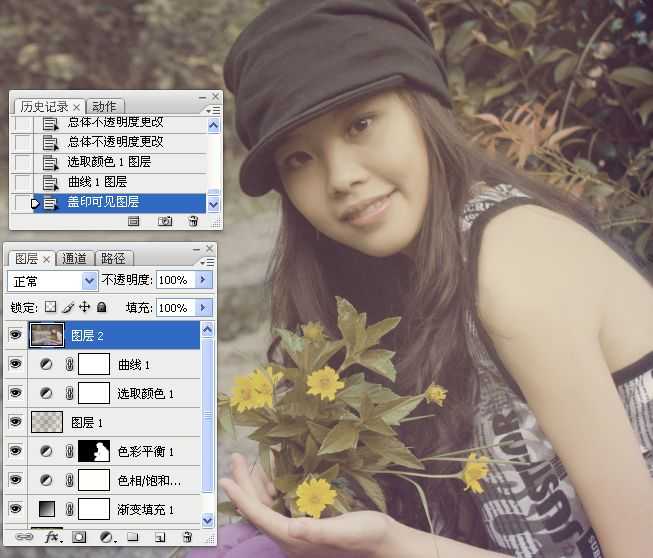This screenshot has height=558, width=653.
Task: Hide 色相/饱和 layer eye icon
Action: [x=15, y=480]
